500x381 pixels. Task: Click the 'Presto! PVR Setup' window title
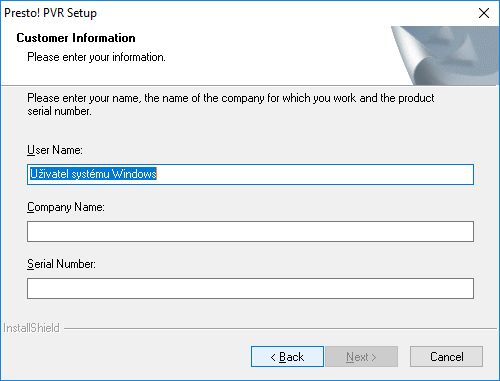point(50,13)
